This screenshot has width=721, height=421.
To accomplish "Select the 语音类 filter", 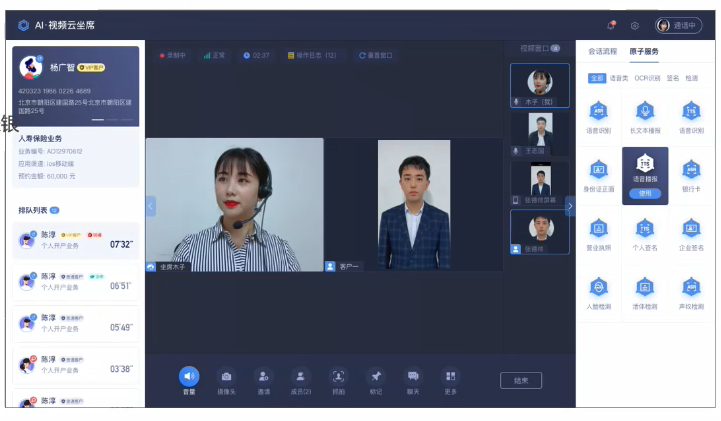I will click(x=619, y=78).
